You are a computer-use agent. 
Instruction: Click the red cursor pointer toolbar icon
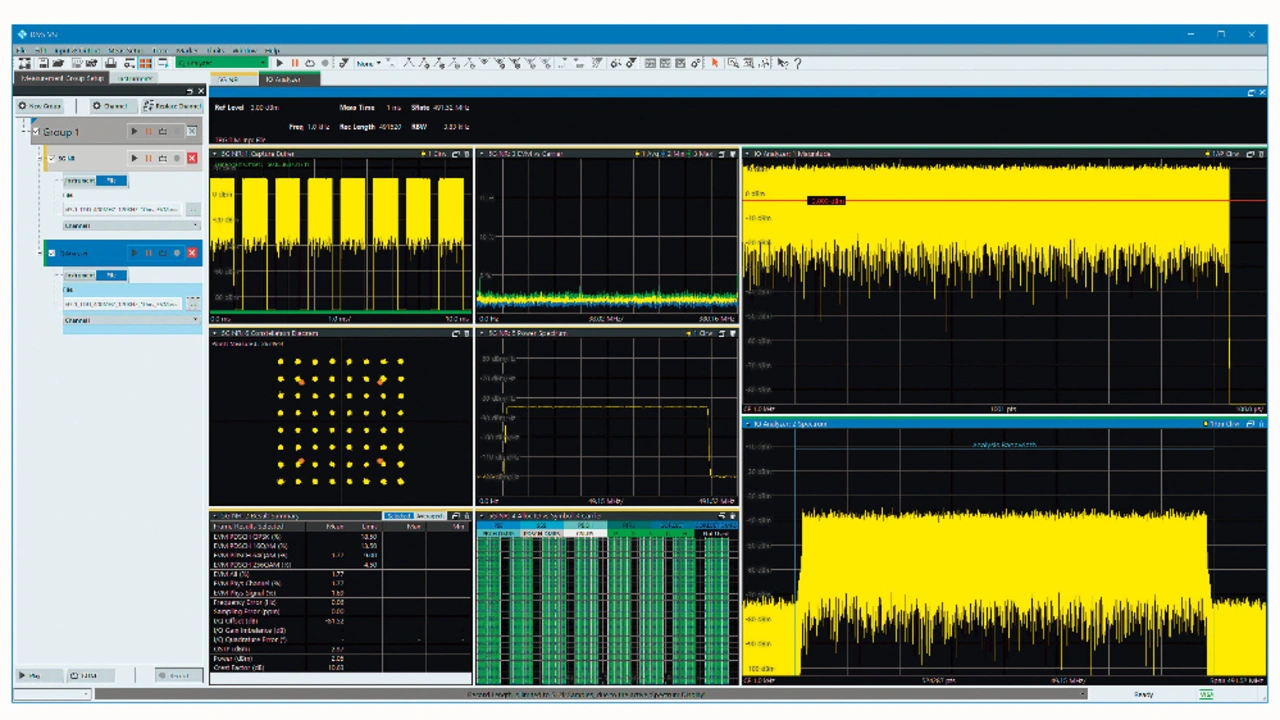click(715, 63)
